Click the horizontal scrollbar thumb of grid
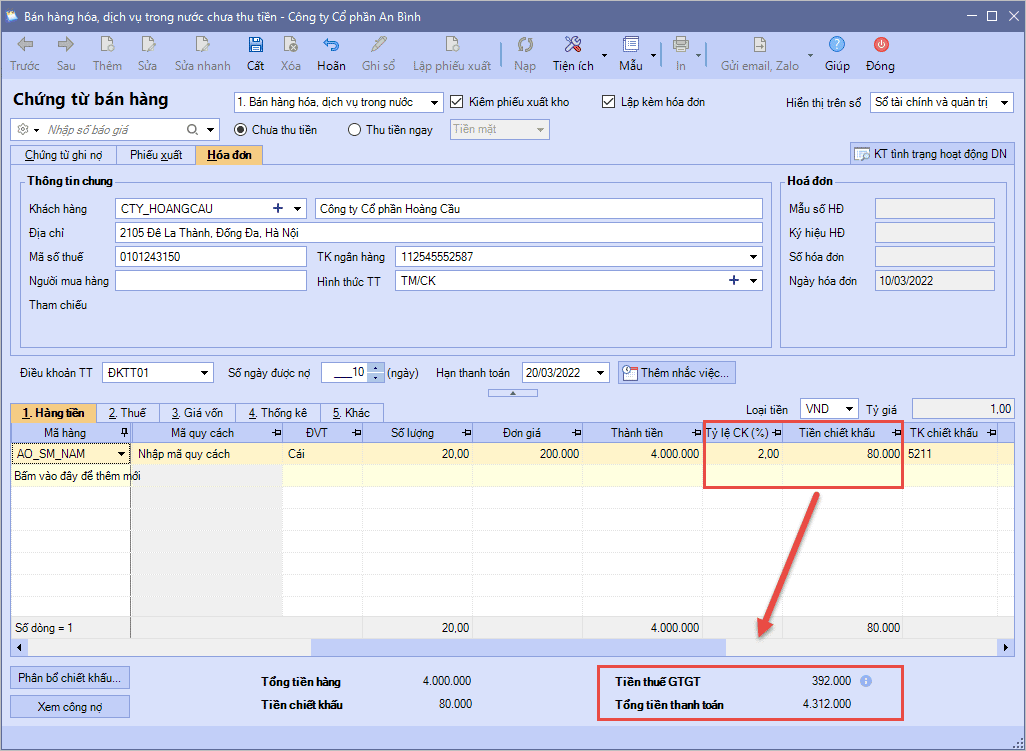 tap(518, 648)
